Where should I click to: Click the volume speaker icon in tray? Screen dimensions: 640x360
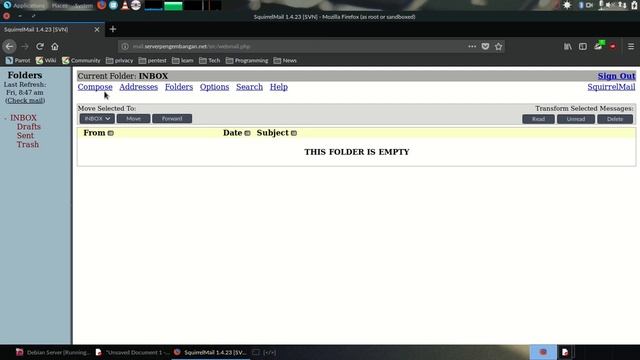610,5
